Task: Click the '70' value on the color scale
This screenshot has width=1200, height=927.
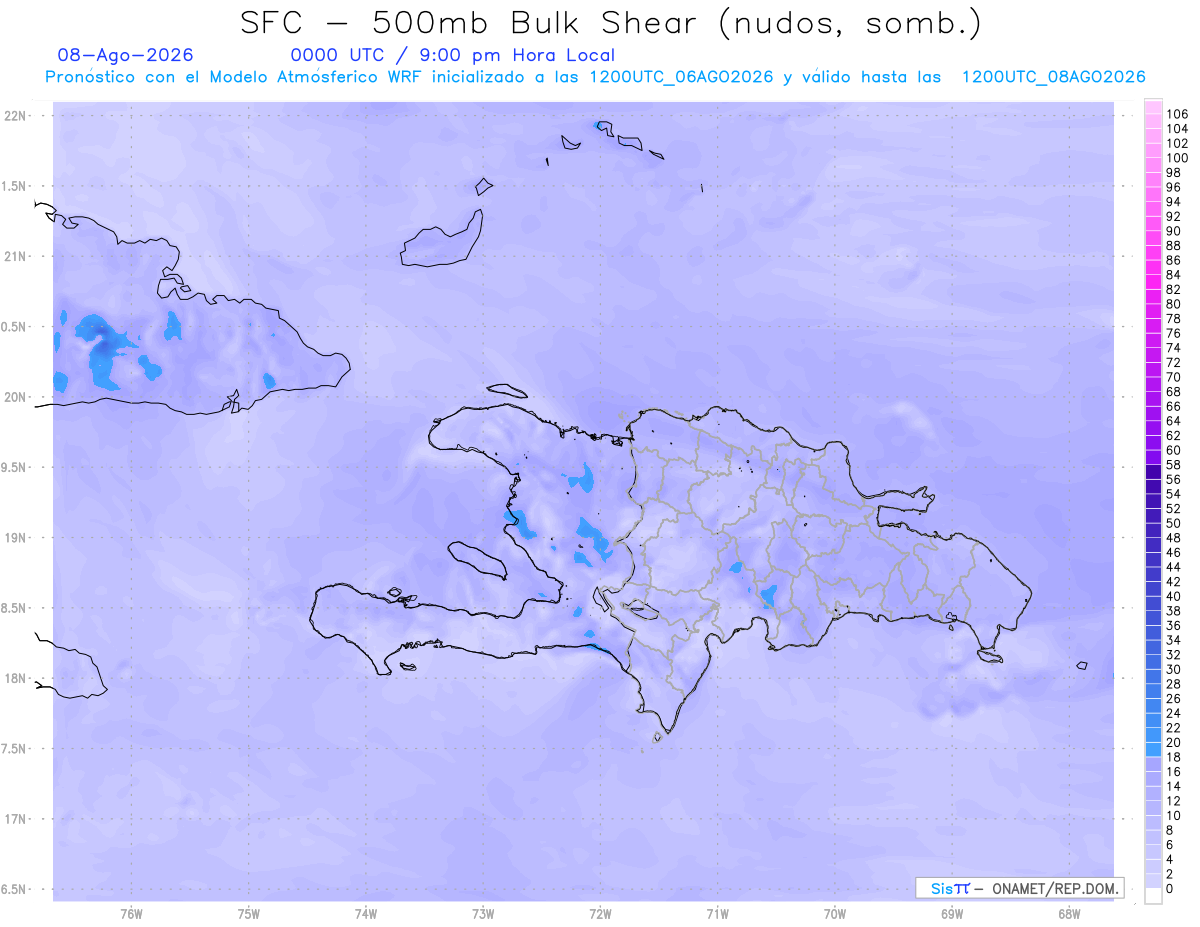Action: pyautogui.click(x=1173, y=377)
